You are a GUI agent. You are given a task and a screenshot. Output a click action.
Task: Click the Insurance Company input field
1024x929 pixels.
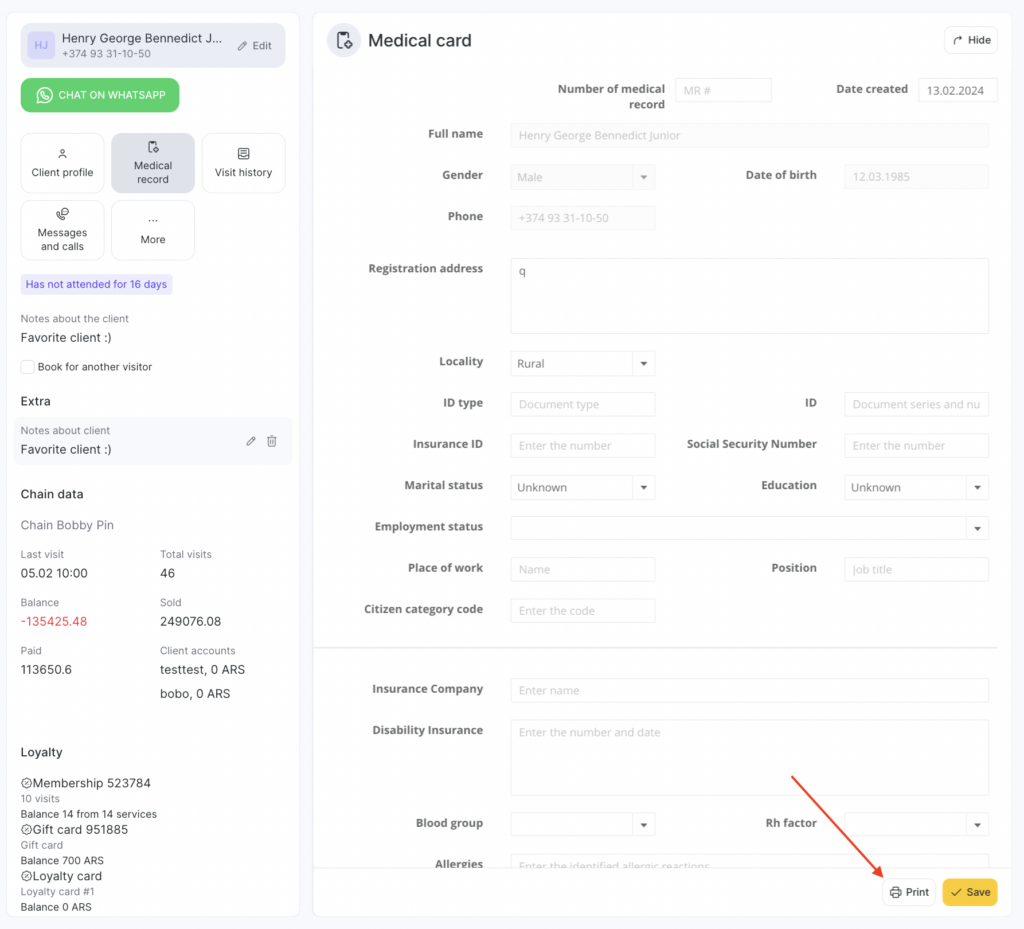pyautogui.click(x=749, y=691)
